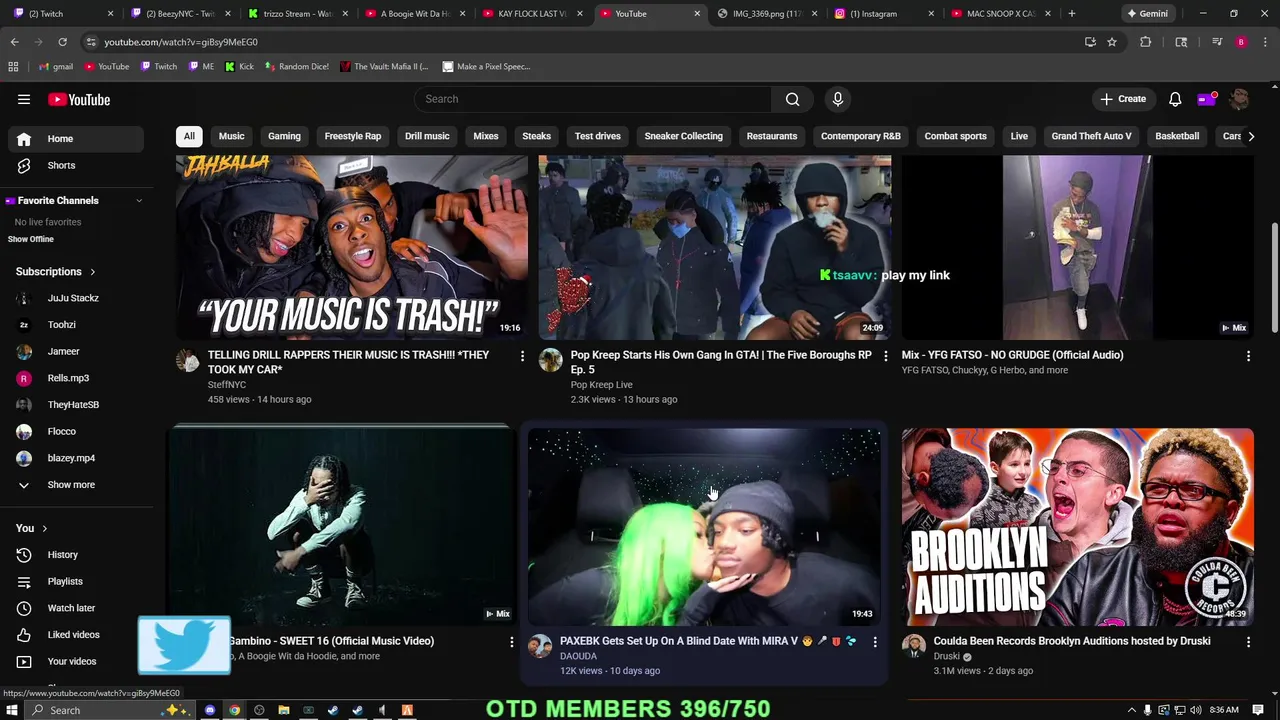Select the Freestyle Rap chip
The width and height of the screenshot is (1280, 720).
tap(353, 136)
